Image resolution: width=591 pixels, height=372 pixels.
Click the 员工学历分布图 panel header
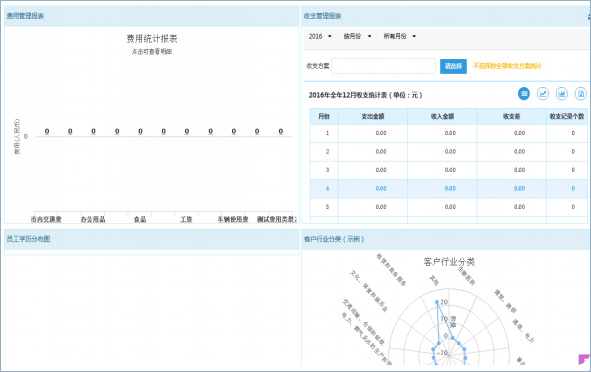click(152, 239)
